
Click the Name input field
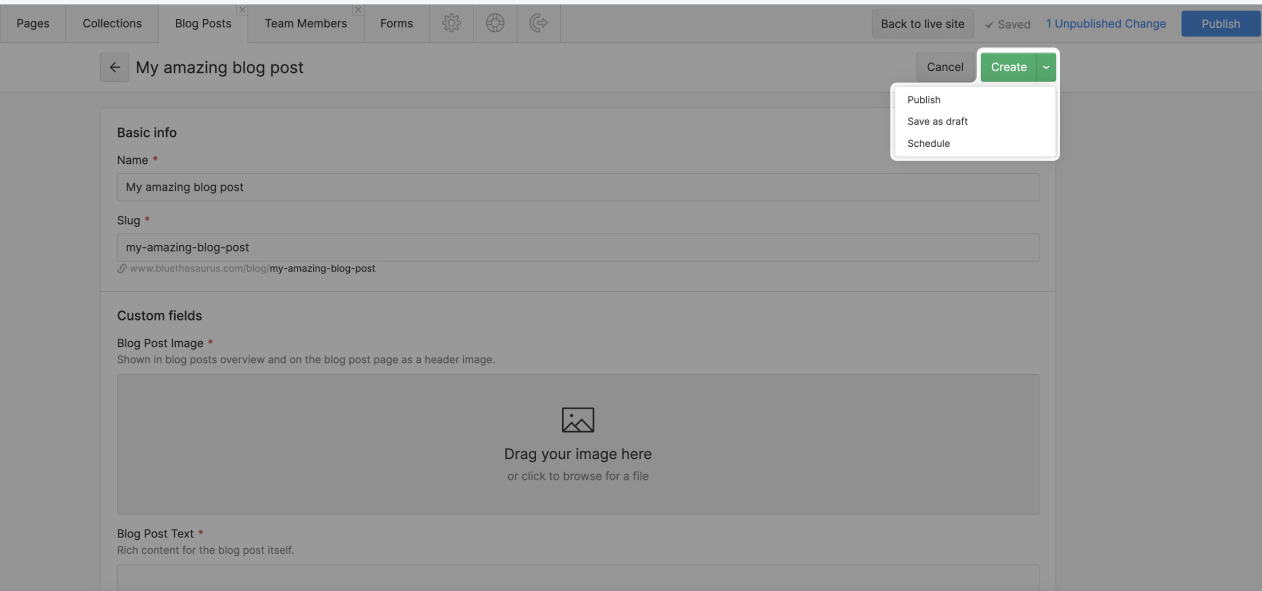[x=578, y=187]
